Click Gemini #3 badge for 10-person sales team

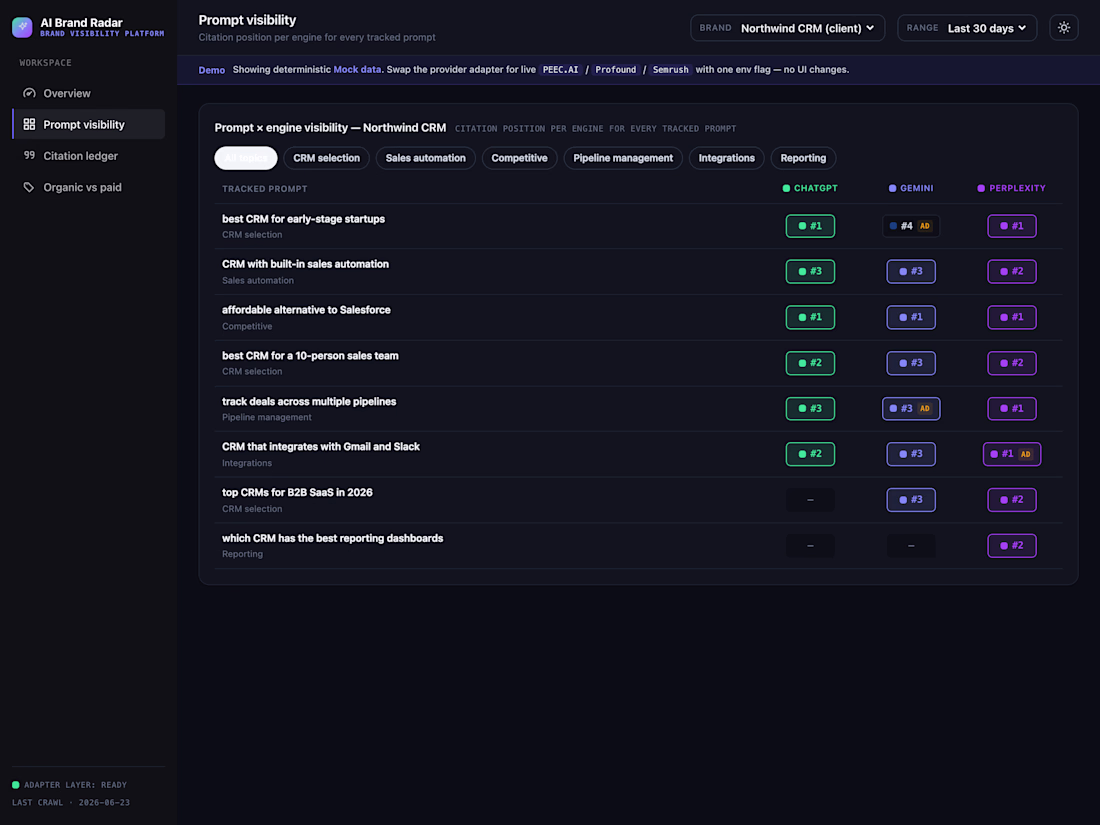[x=911, y=363]
